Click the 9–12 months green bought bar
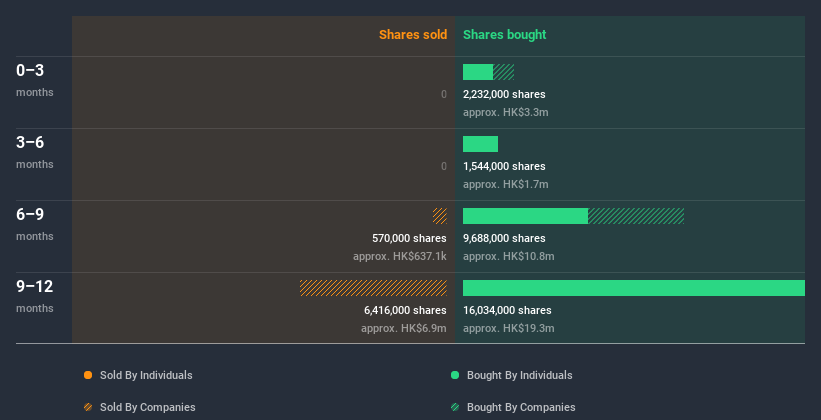 click(x=634, y=288)
